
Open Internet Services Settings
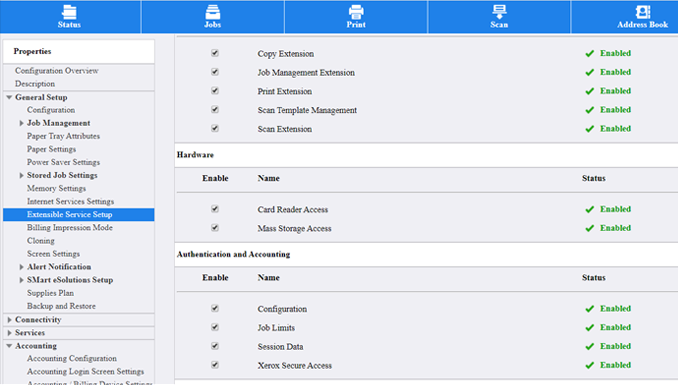pos(70,201)
